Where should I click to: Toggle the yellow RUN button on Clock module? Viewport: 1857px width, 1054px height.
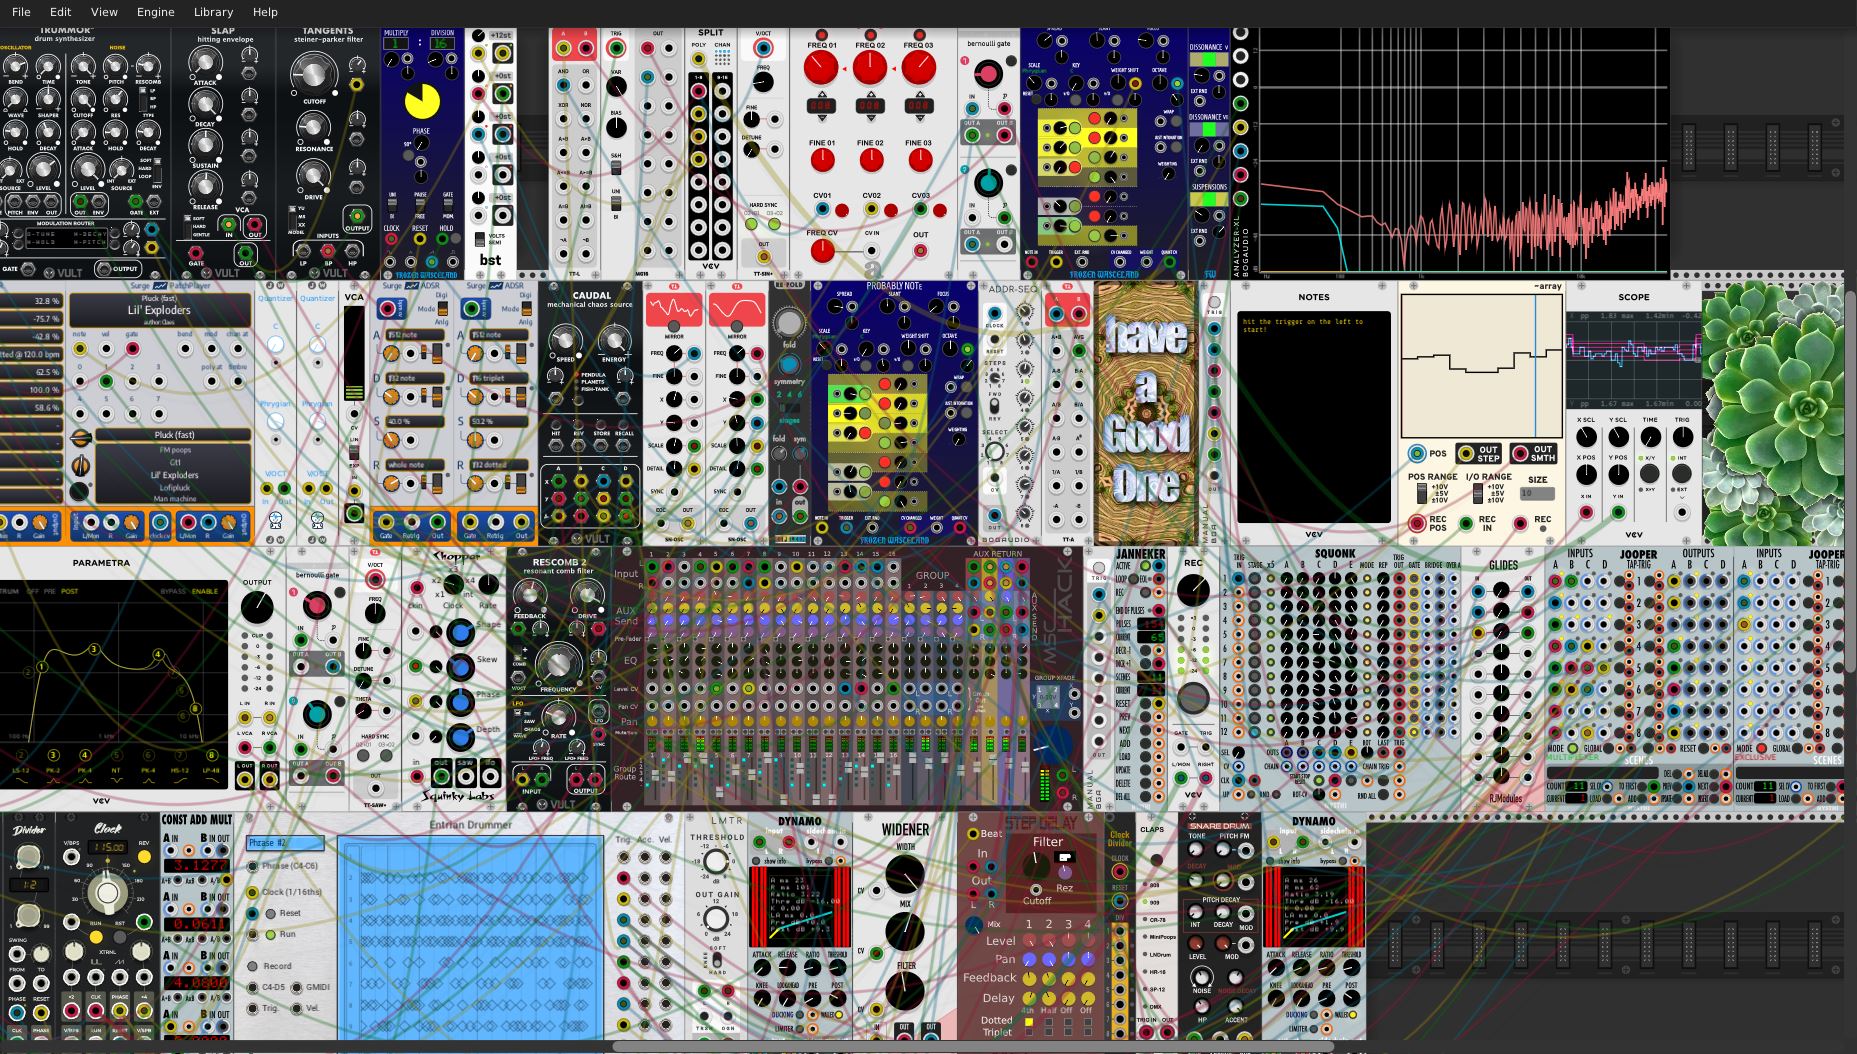pyautogui.click(x=96, y=937)
